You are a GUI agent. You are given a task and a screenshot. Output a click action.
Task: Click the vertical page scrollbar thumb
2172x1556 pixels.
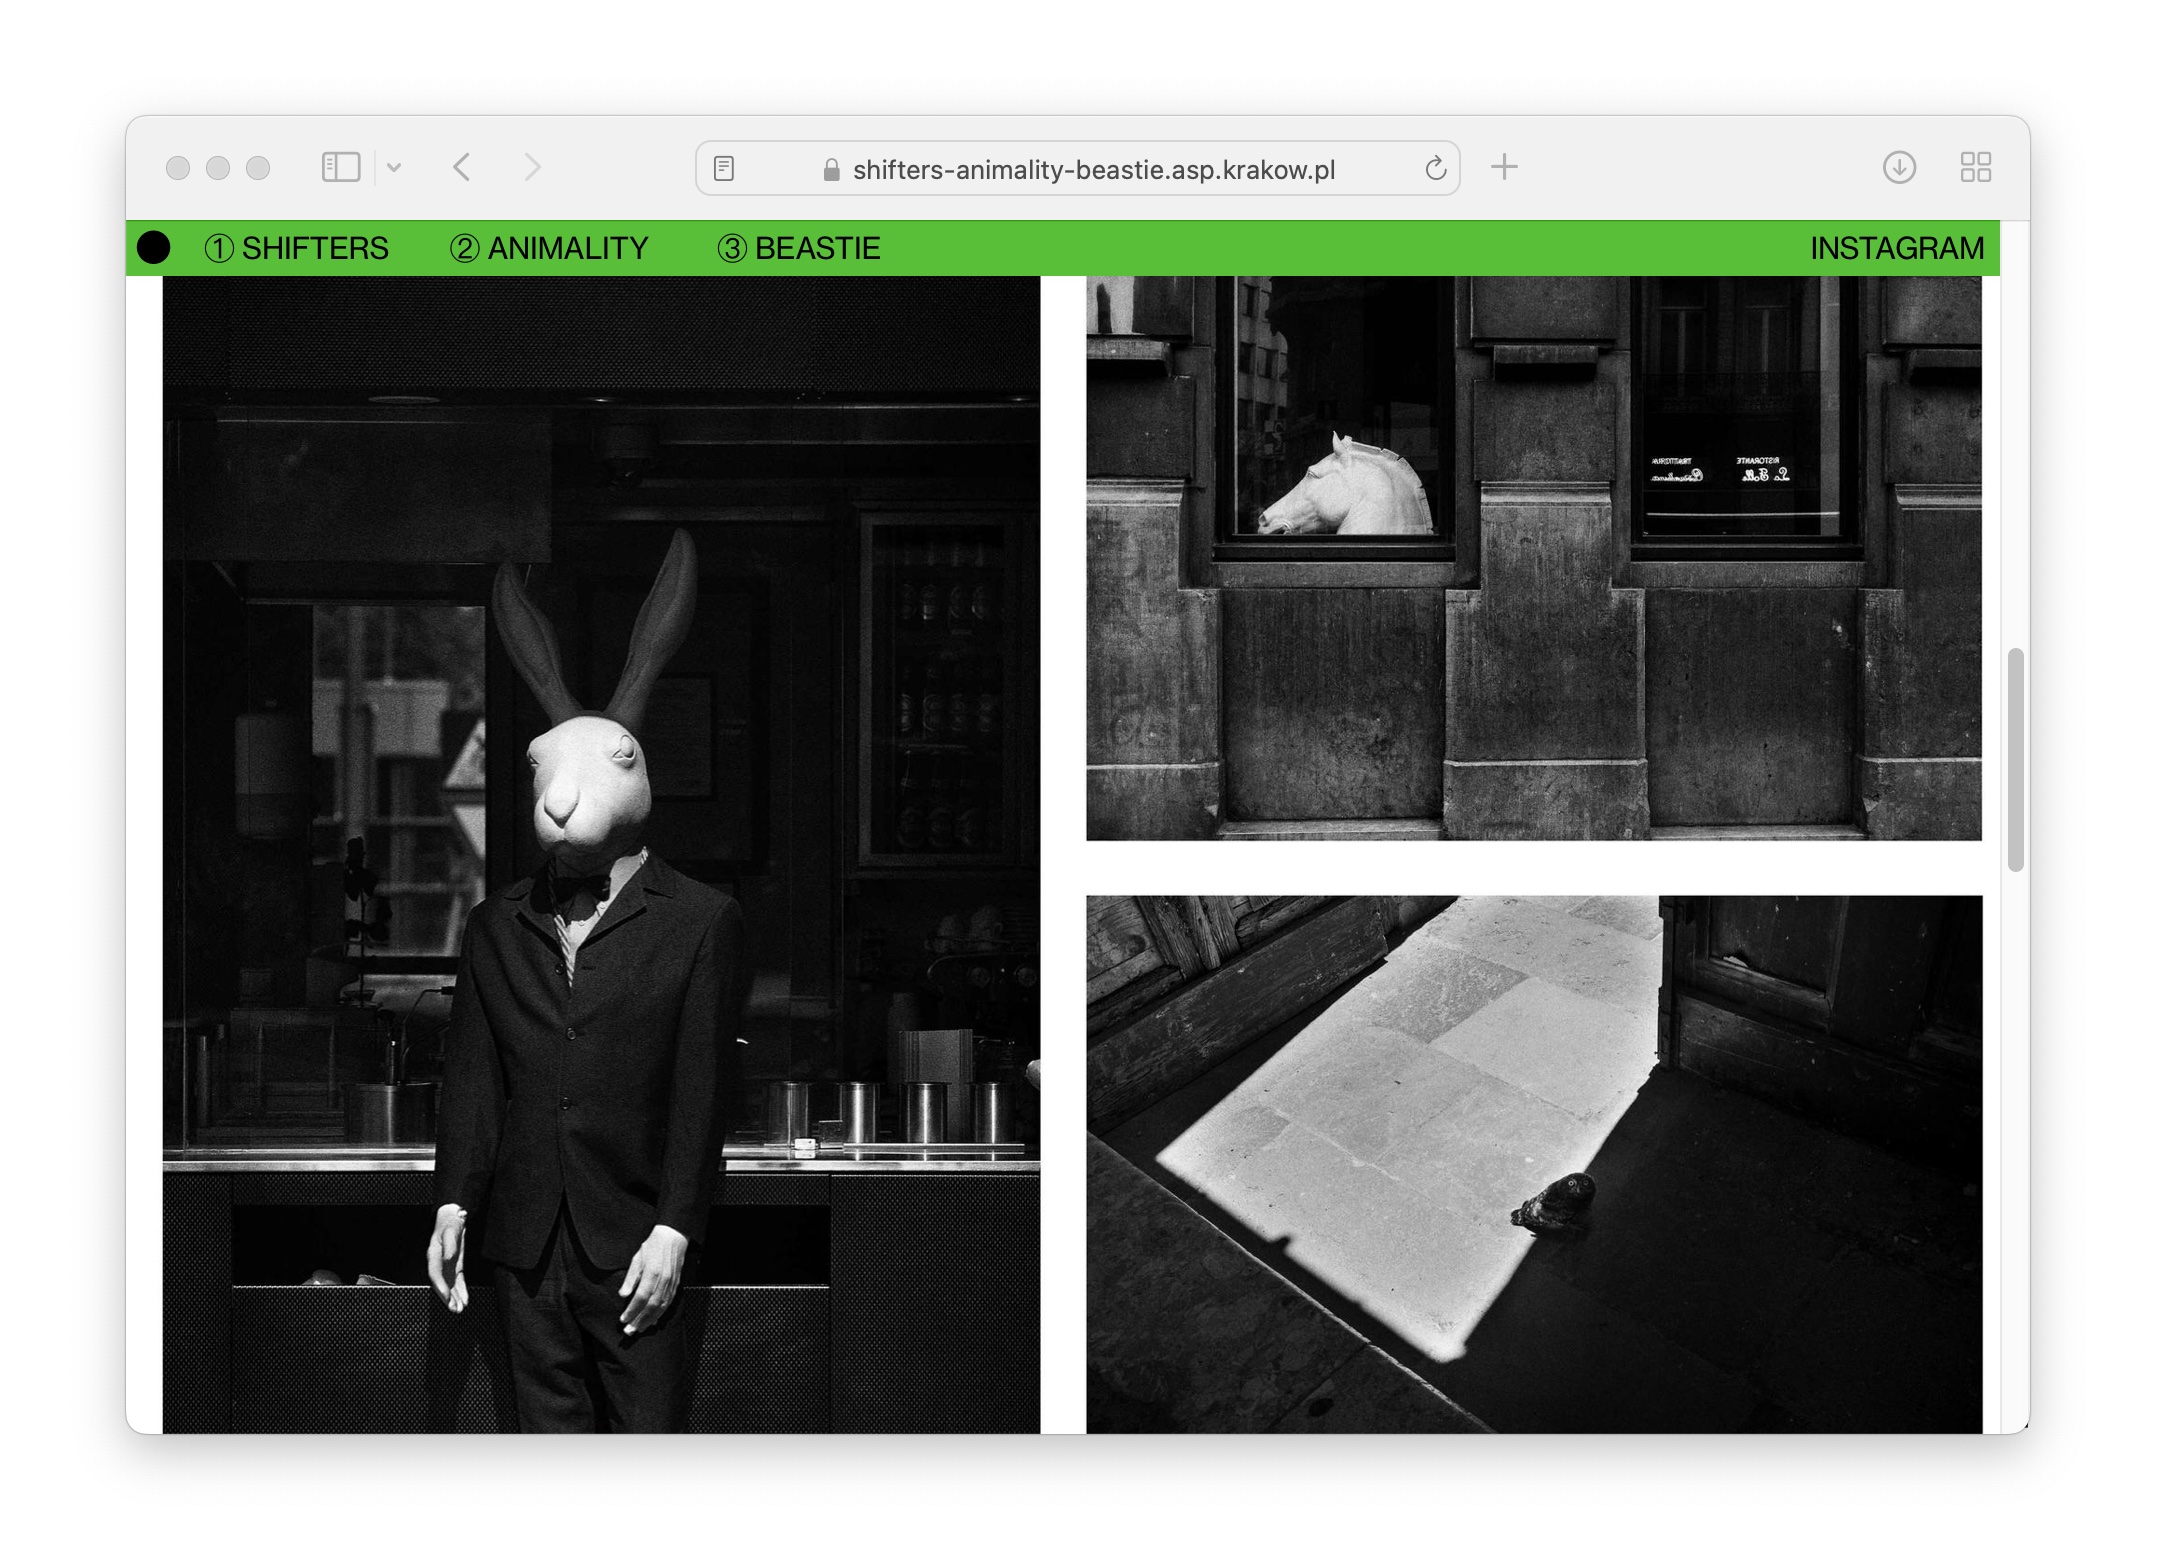click(2015, 760)
